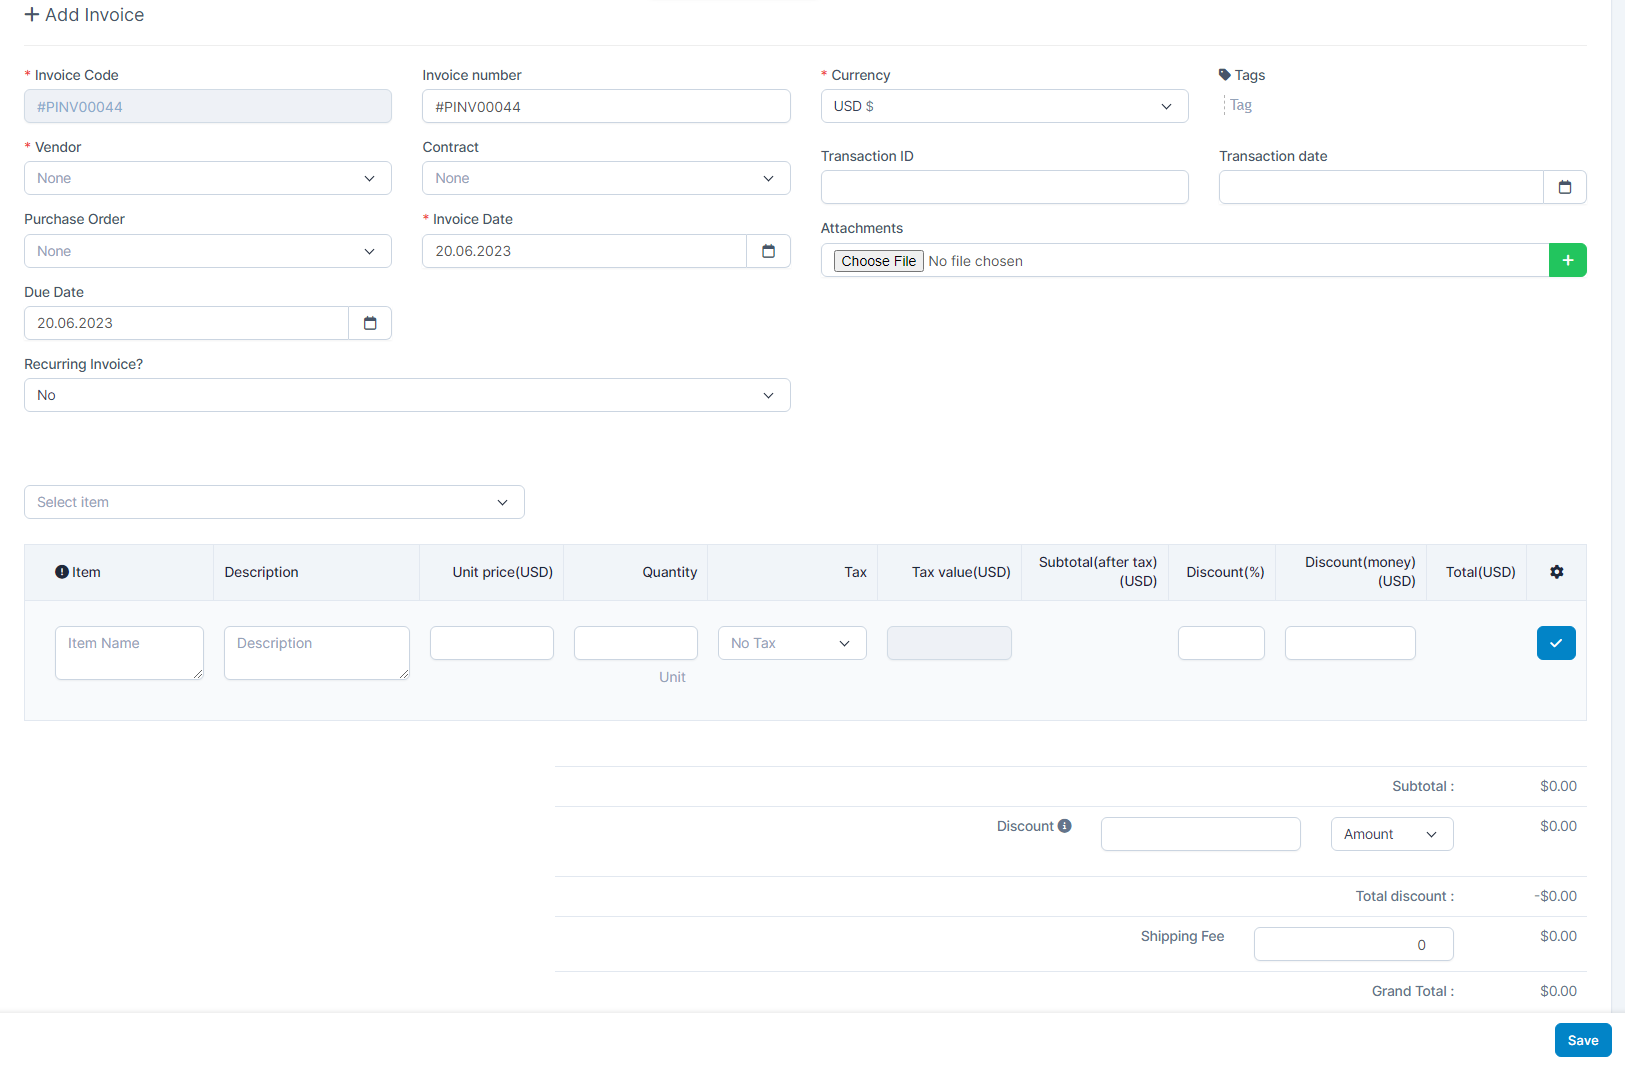Screen dimensions: 1625x1065
Task: Focus the Transaction ID field
Action: (1004, 187)
